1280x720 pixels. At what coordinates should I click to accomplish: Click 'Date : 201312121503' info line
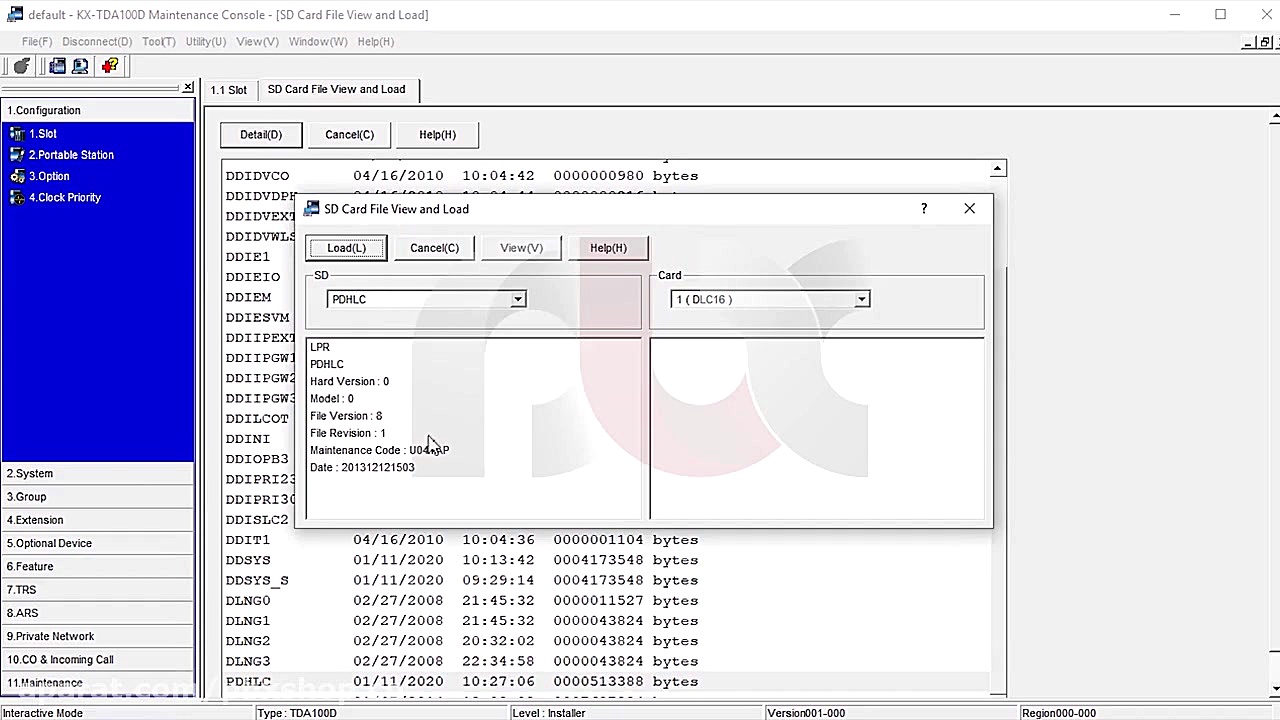click(362, 467)
